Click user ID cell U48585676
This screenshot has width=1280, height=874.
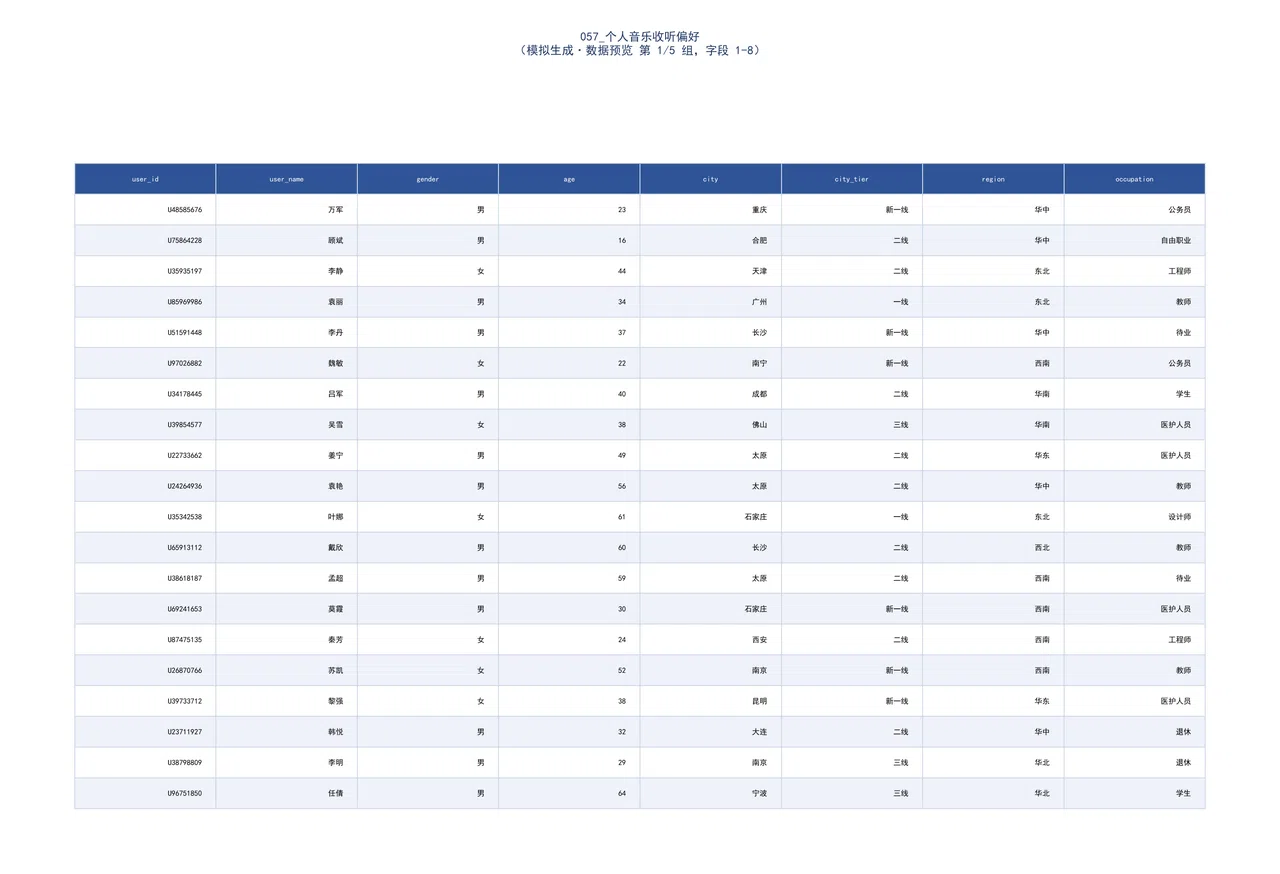click(x=145, y=210)
